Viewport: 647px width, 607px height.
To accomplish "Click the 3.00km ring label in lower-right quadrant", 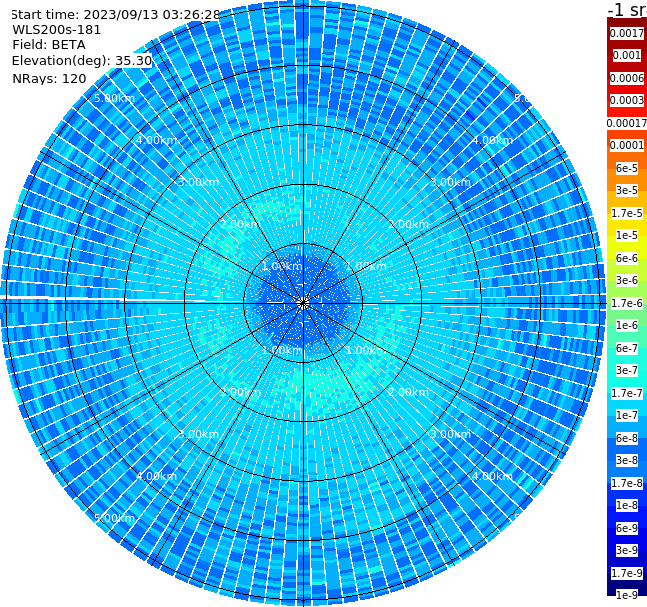I will (450, 434).
